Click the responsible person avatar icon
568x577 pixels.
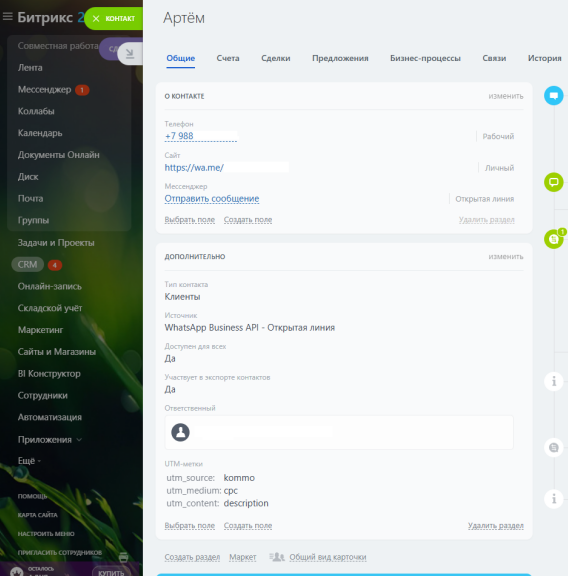pos(180,432)
